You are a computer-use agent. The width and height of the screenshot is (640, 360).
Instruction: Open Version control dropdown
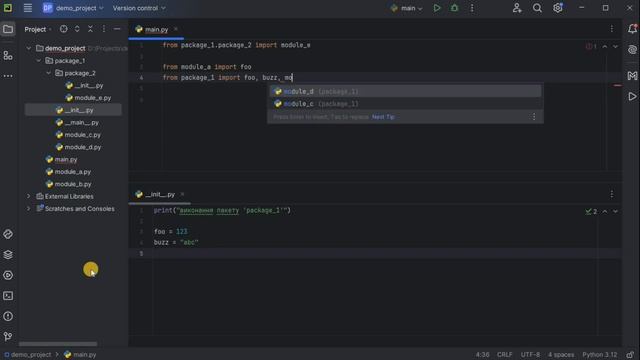pos(139,8)
